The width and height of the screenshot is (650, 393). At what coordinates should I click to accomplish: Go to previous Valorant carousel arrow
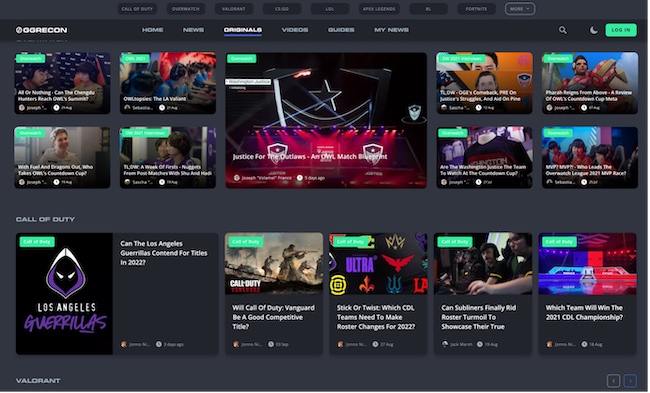tap(614, 381)
